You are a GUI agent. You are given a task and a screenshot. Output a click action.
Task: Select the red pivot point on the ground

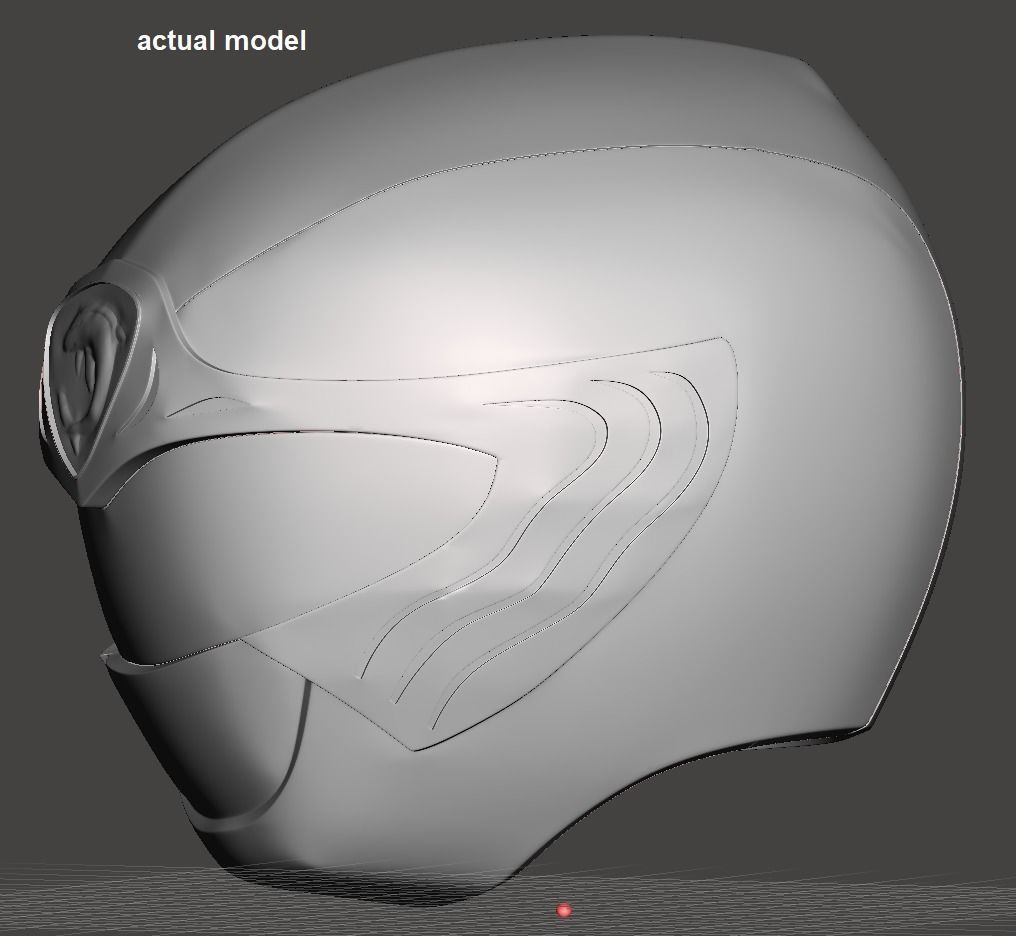564,910
